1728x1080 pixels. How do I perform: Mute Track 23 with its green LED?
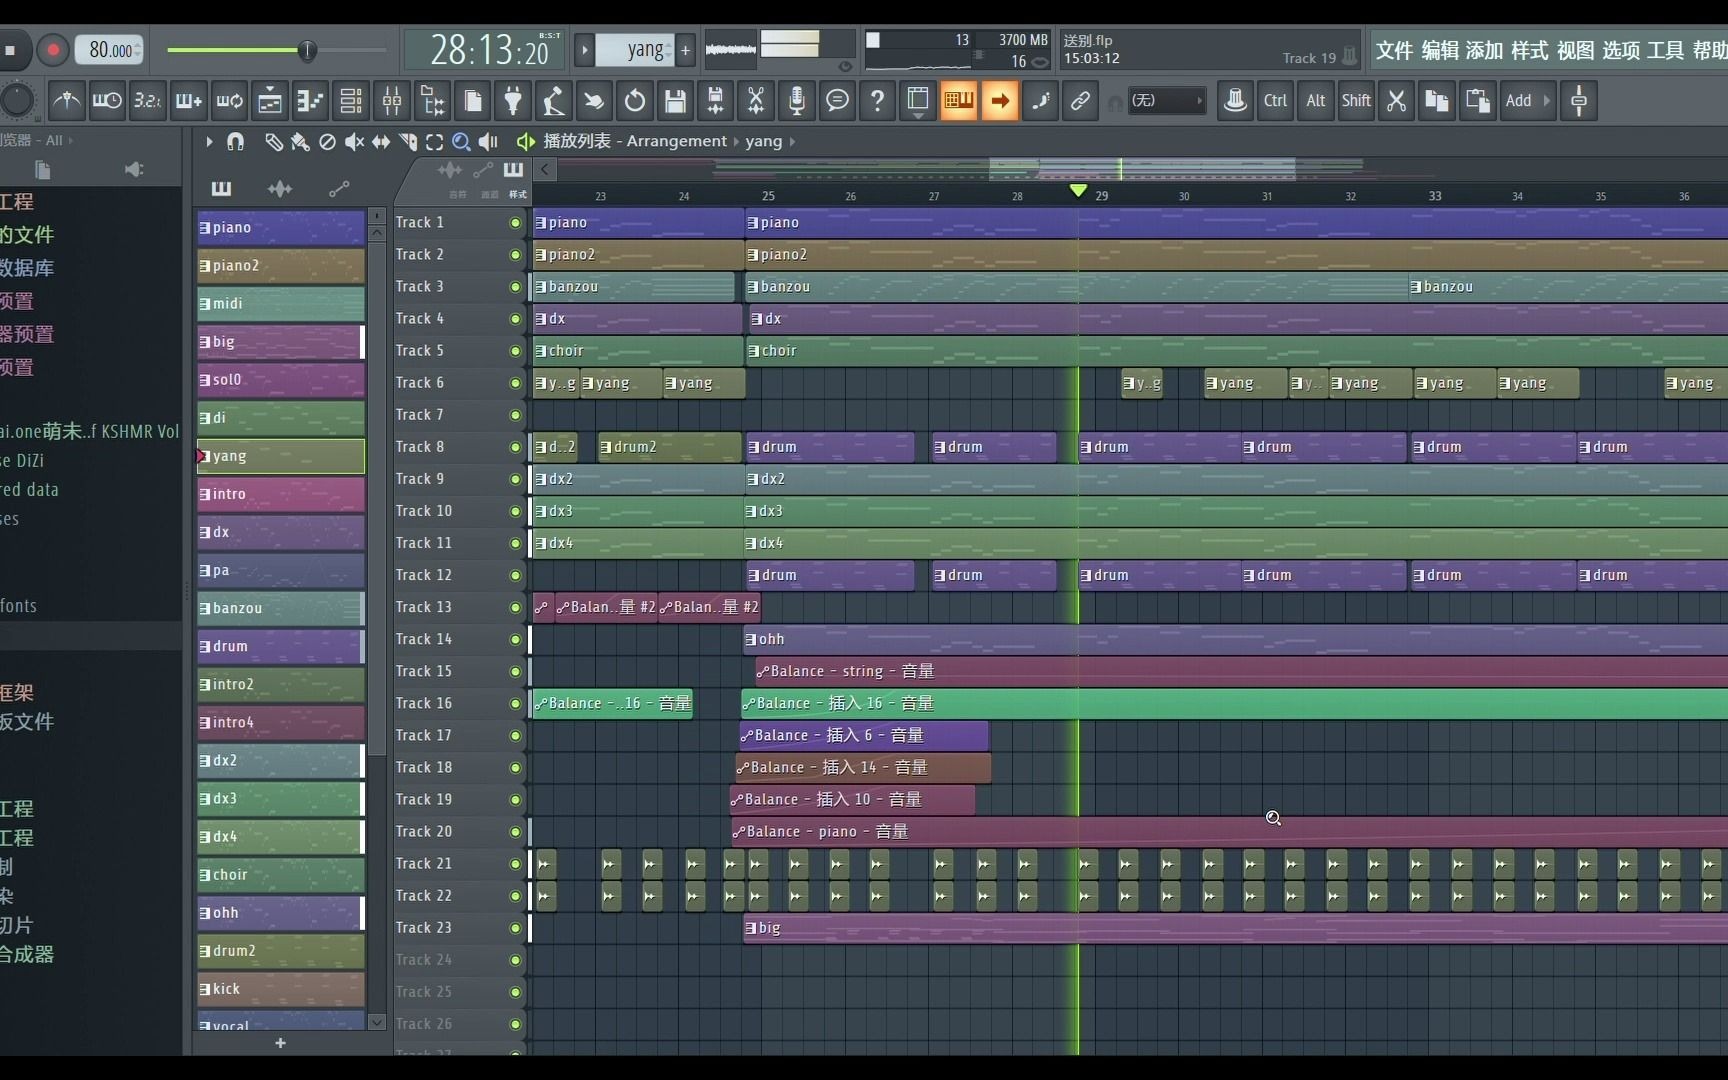[x=516, y=928]
